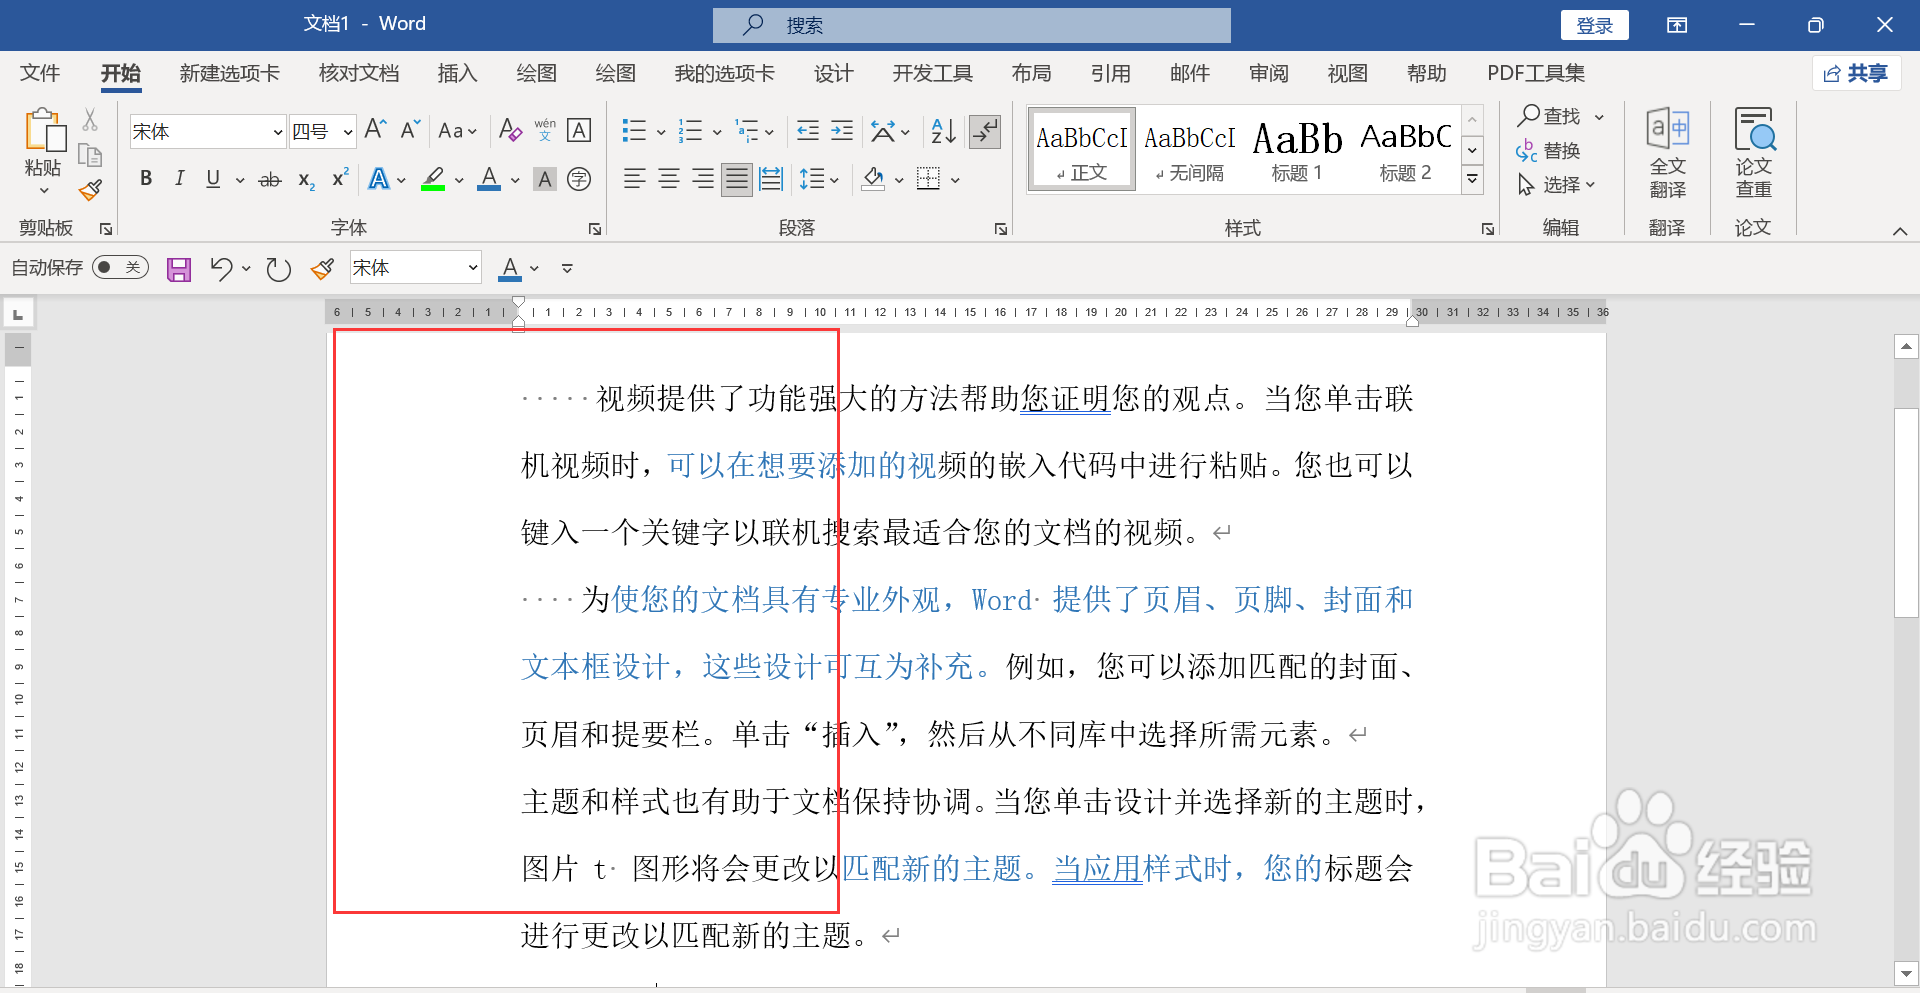Clear all formatting with eraser A icon

tap(510, 130)
